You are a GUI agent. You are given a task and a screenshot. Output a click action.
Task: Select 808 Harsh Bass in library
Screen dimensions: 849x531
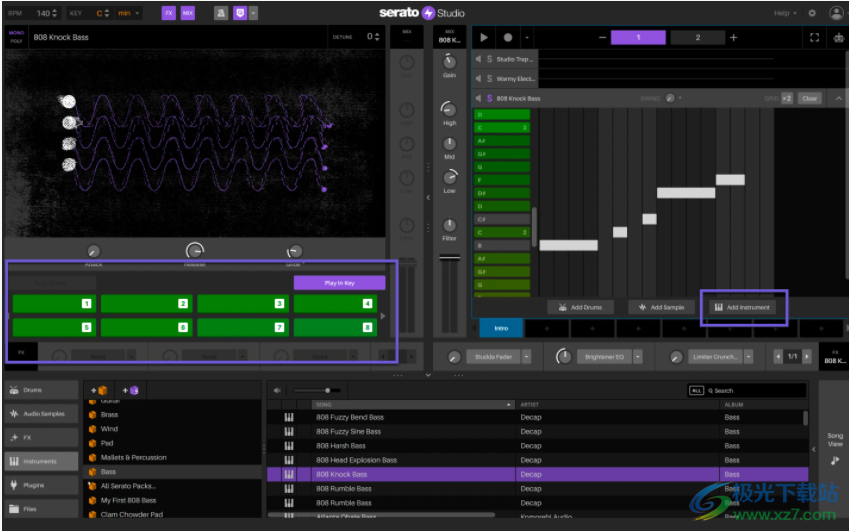click(x=341, y=446)
